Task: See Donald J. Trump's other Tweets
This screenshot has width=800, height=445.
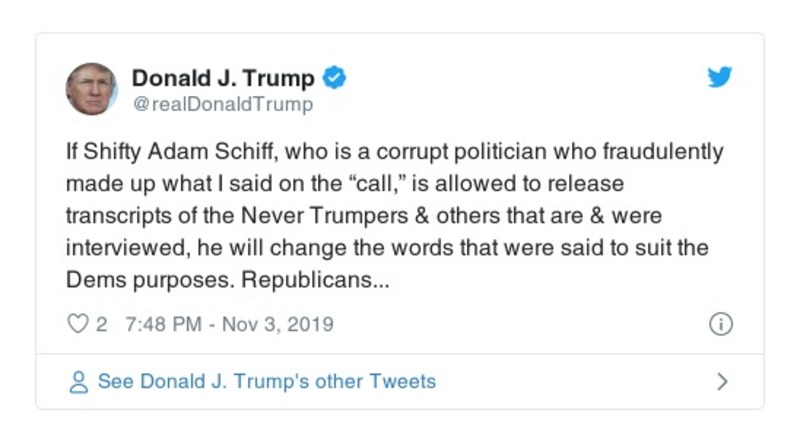Action: [266, 382]
